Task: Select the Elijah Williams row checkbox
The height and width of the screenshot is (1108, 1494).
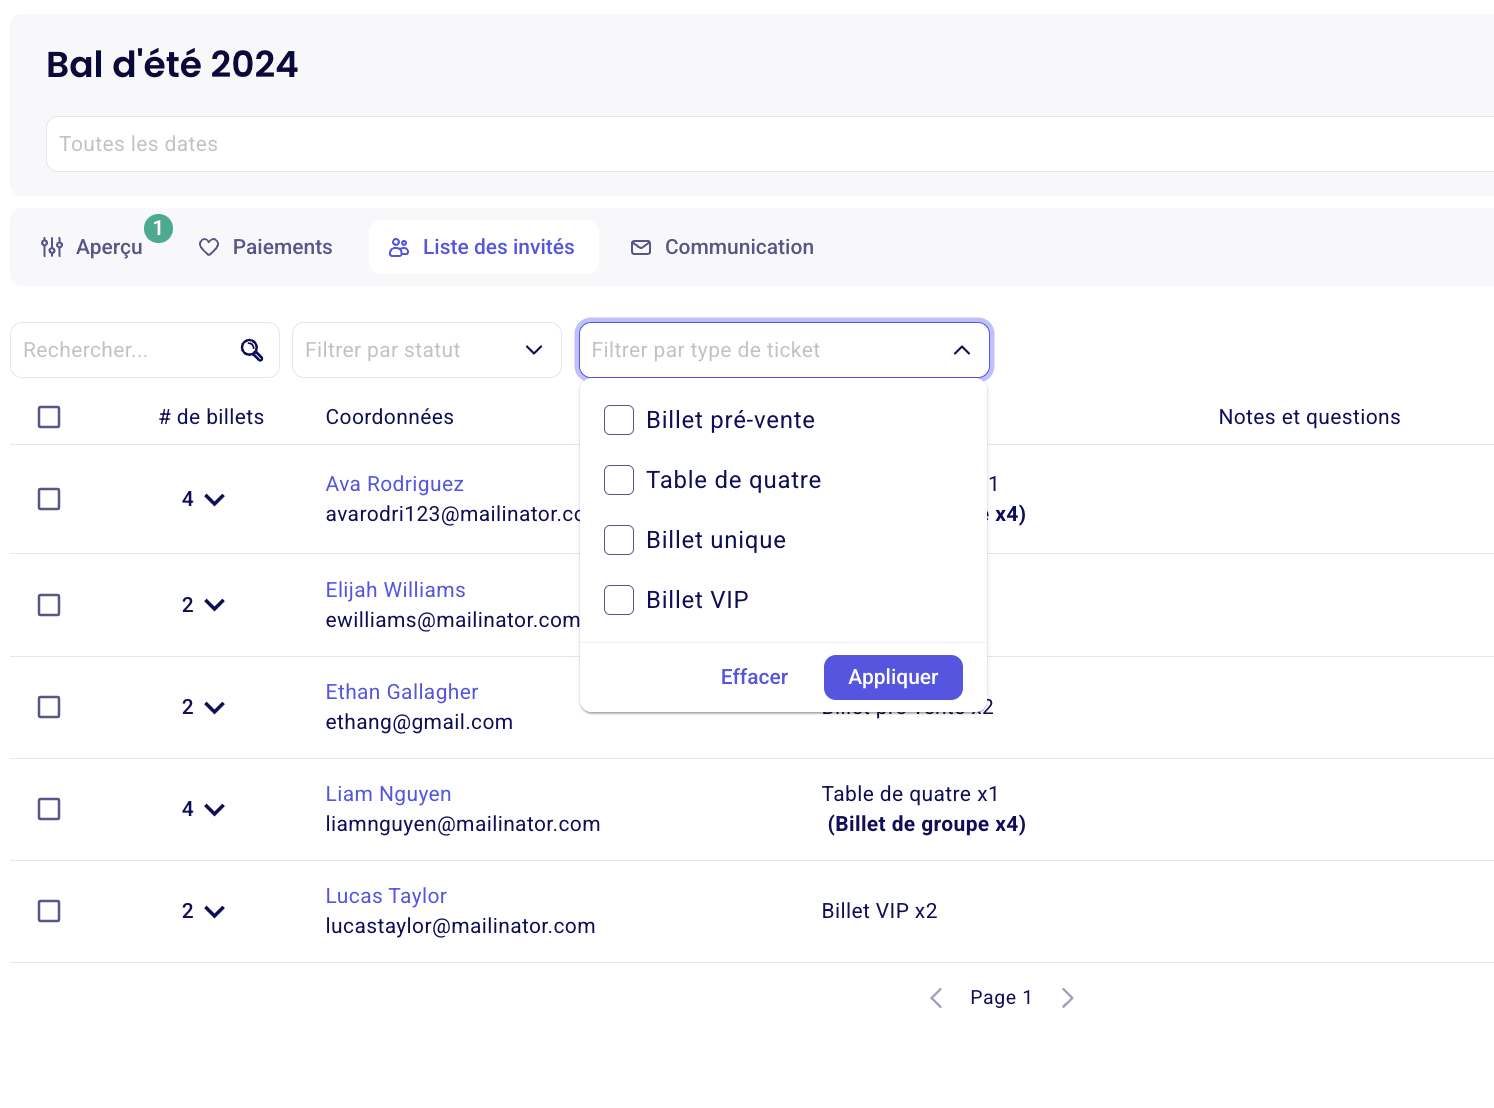Action: pos(49,605)
